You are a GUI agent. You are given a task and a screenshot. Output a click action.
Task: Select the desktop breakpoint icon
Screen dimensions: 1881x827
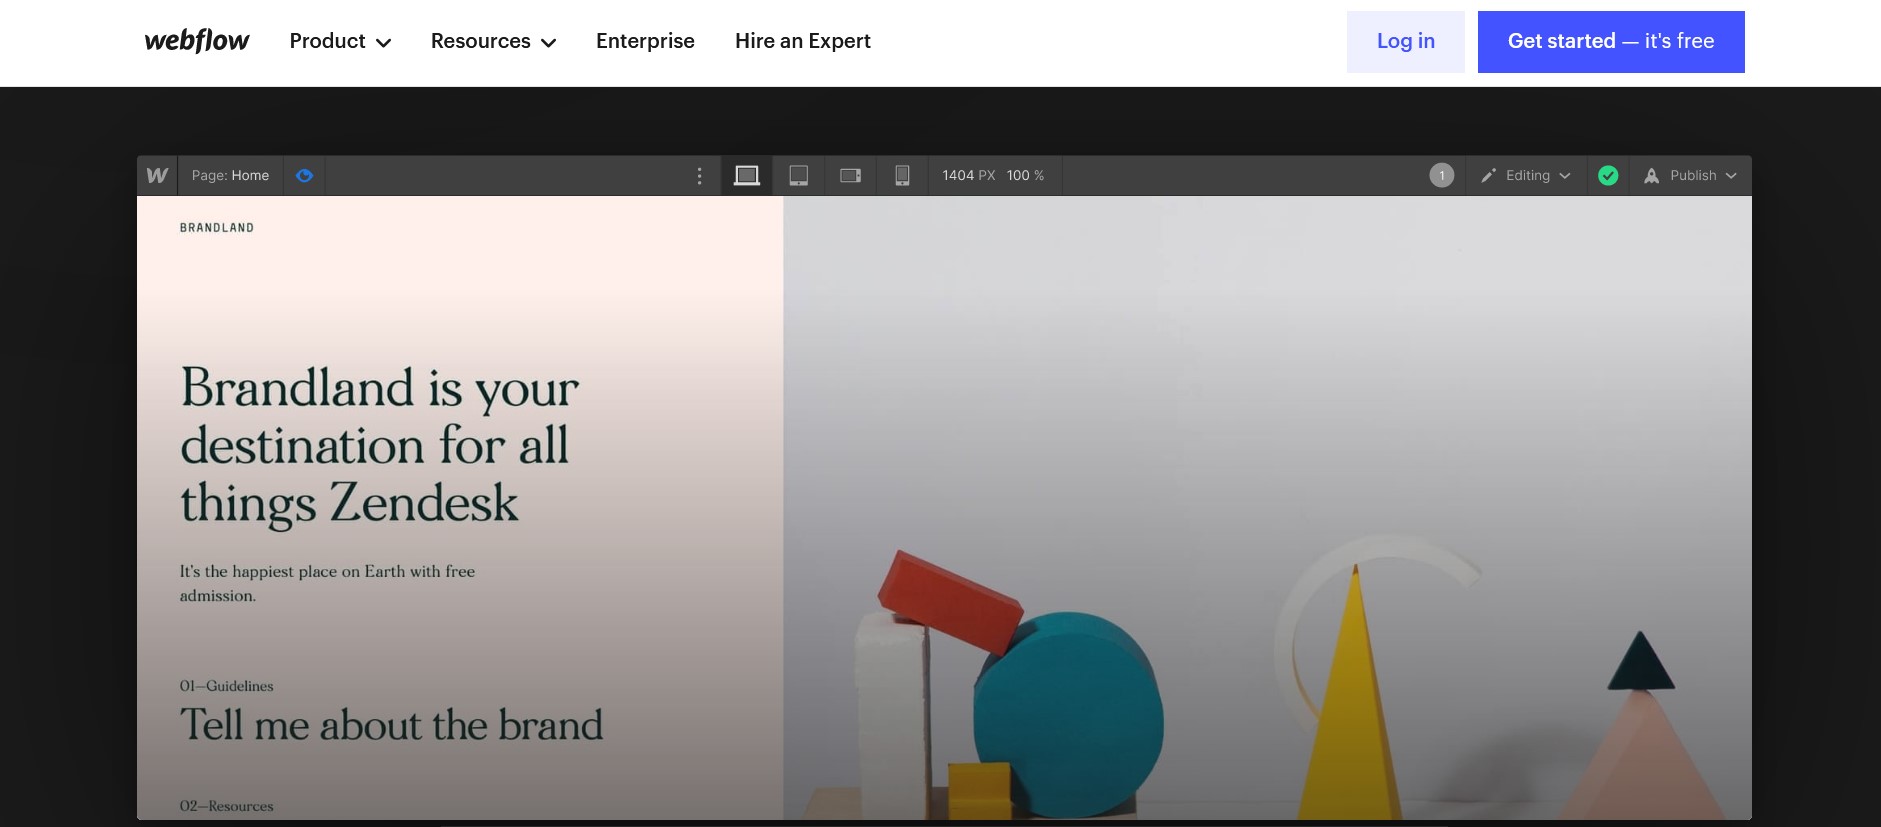[x=747, y=176]
